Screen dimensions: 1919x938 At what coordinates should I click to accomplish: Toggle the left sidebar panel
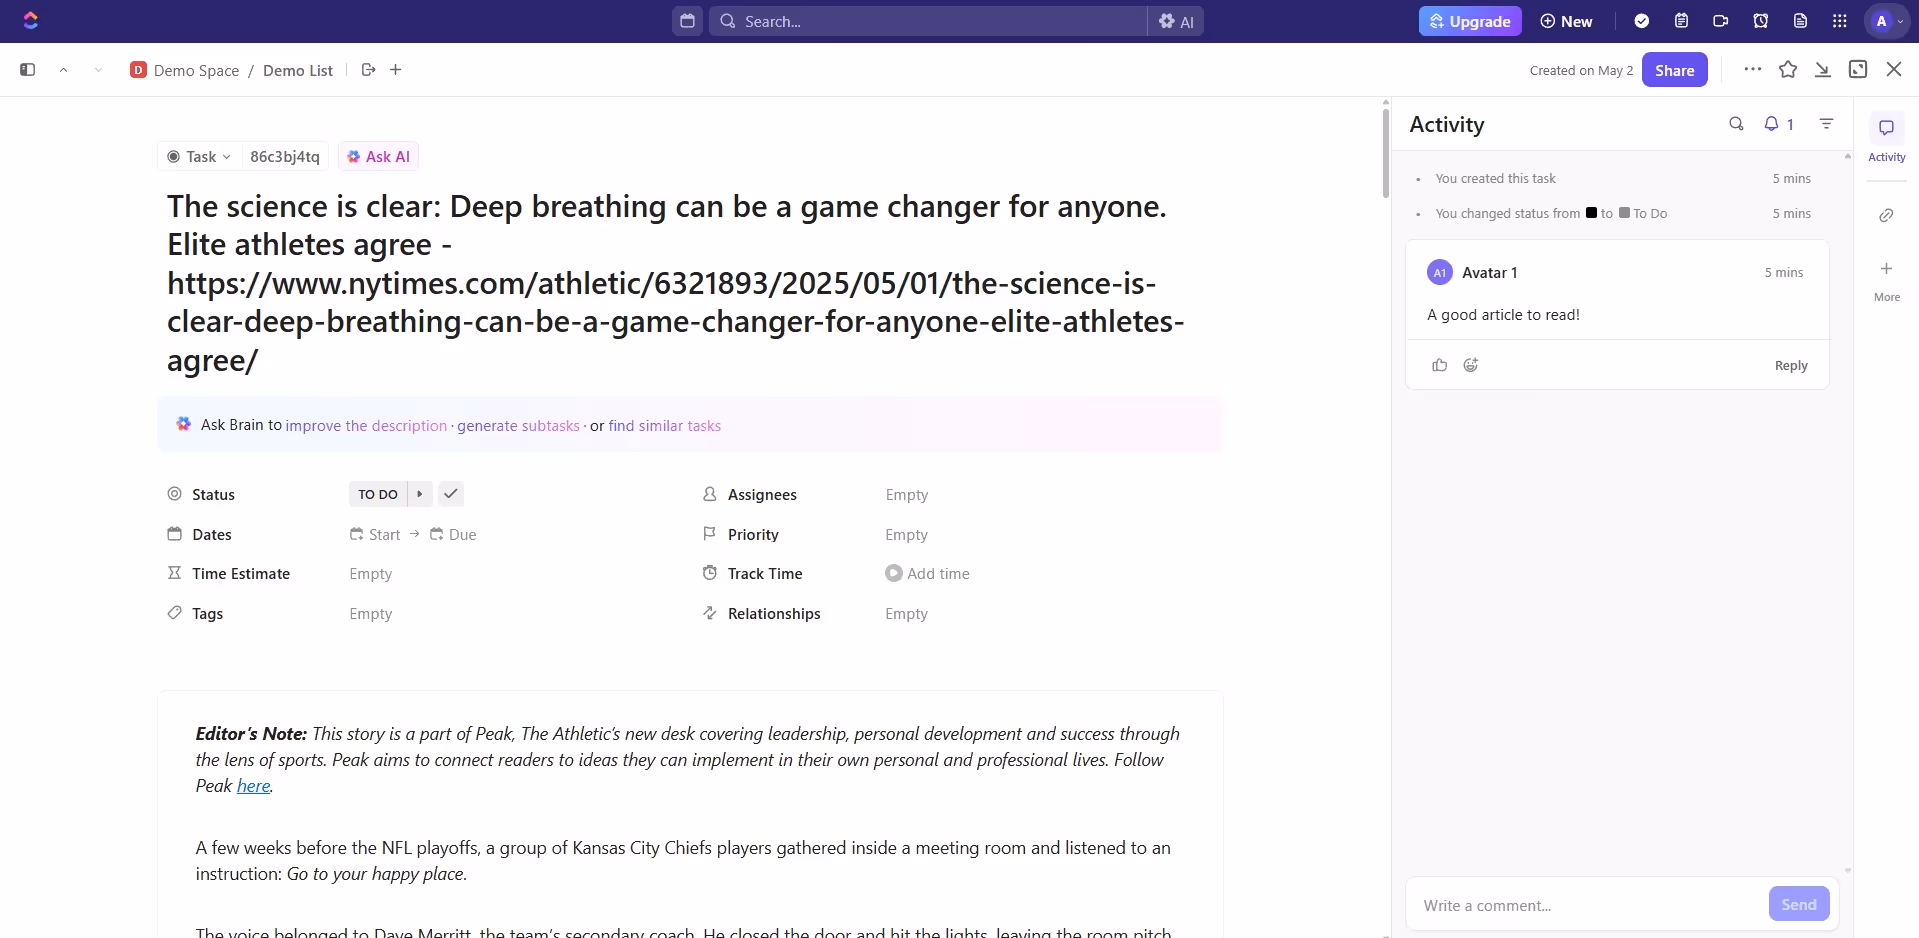coord(27,69)
